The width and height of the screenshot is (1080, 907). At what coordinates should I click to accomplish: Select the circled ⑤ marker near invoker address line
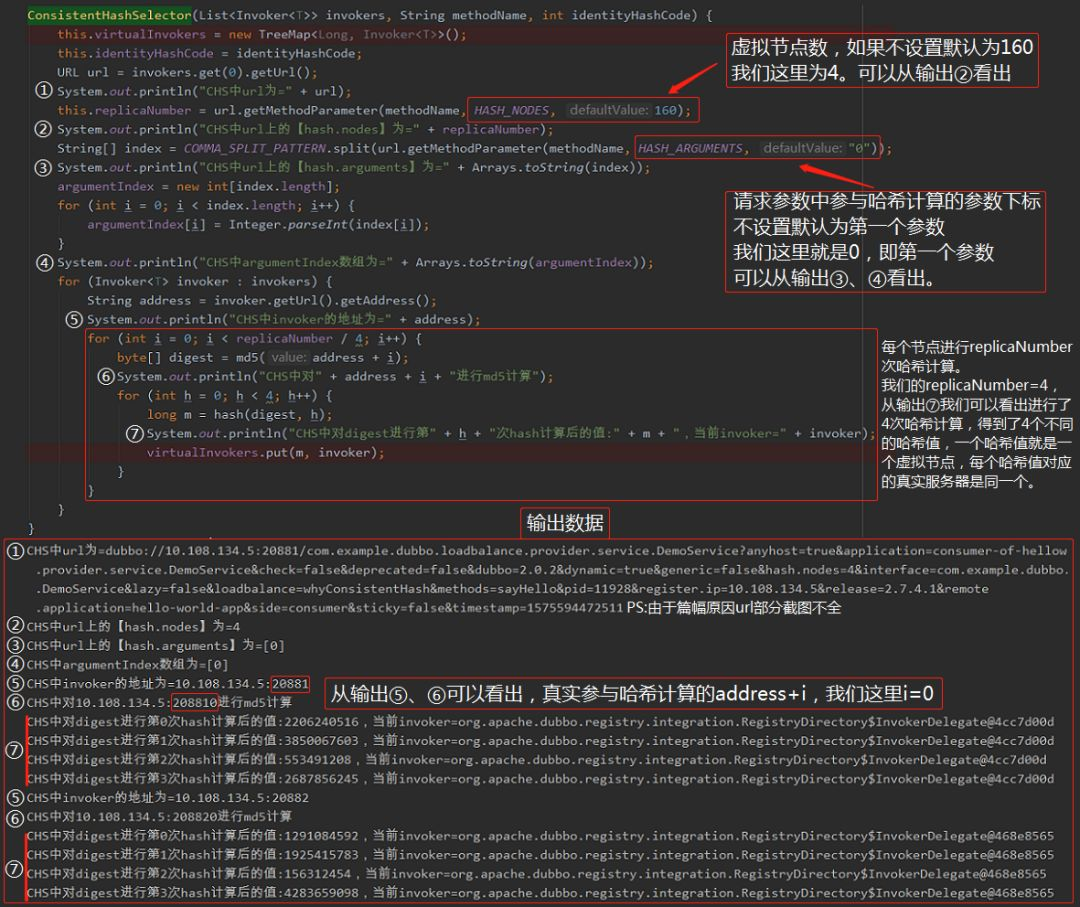(75, 319)
